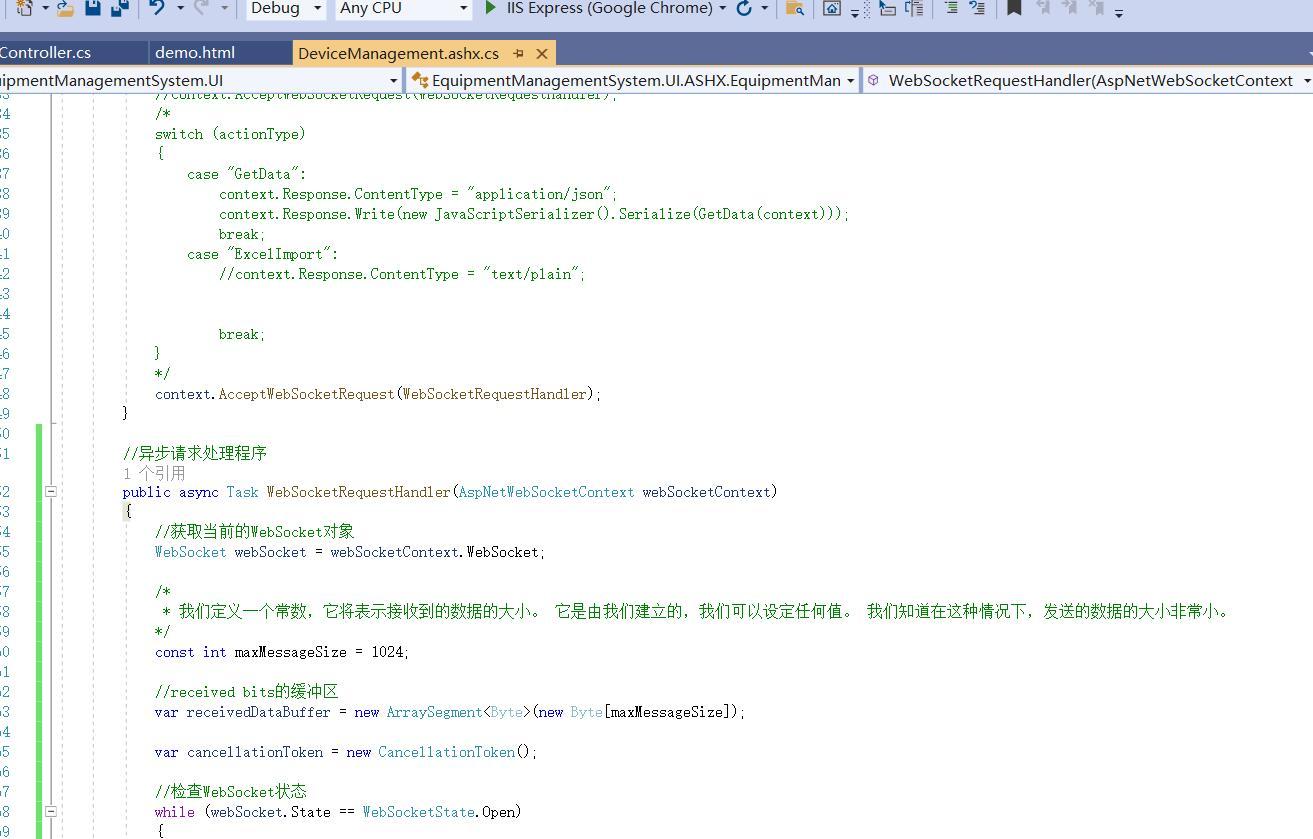This screenshot has width=1313, height=839.
Task: Click the New Item toolbar icon
Action: 25,8
